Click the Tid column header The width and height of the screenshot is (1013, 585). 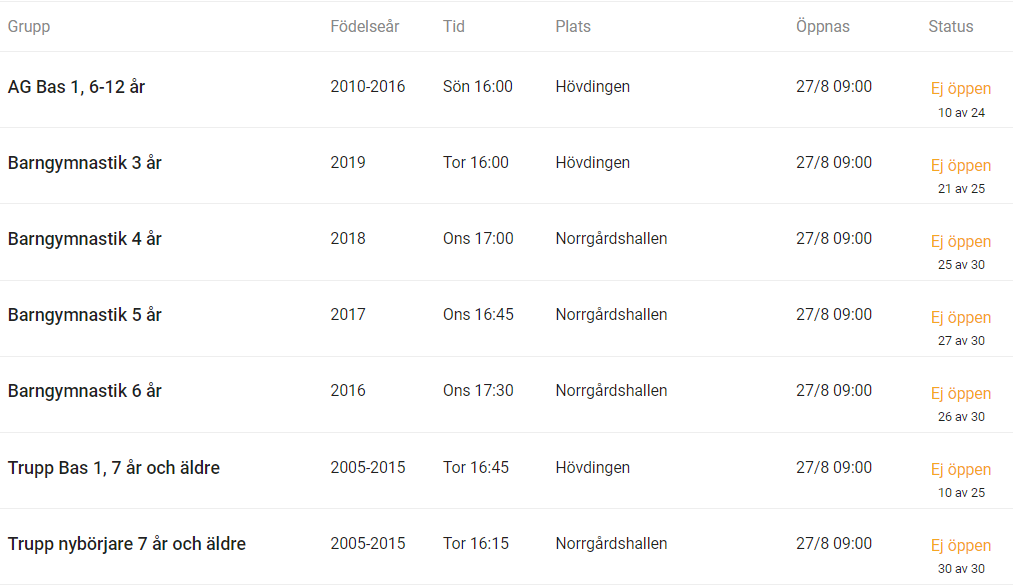point(454,26)
